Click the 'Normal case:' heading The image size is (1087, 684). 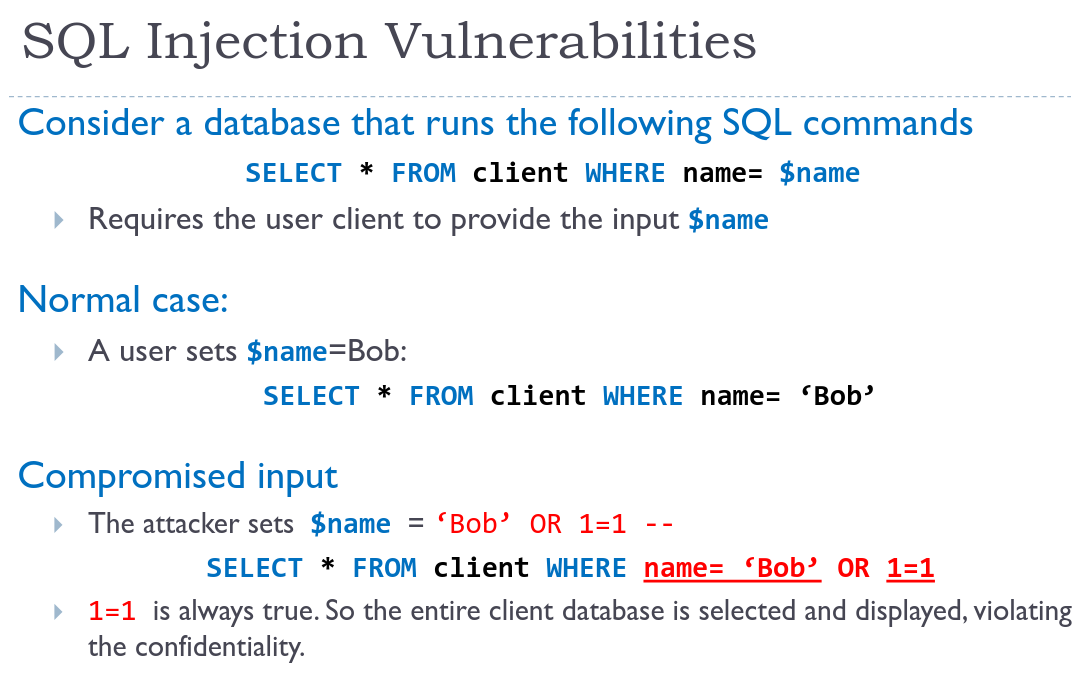(x=123, y=300)
